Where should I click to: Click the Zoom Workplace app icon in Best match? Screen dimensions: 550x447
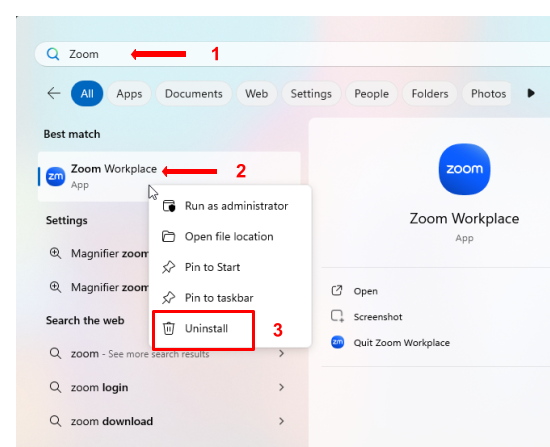[x=55, y=176]
